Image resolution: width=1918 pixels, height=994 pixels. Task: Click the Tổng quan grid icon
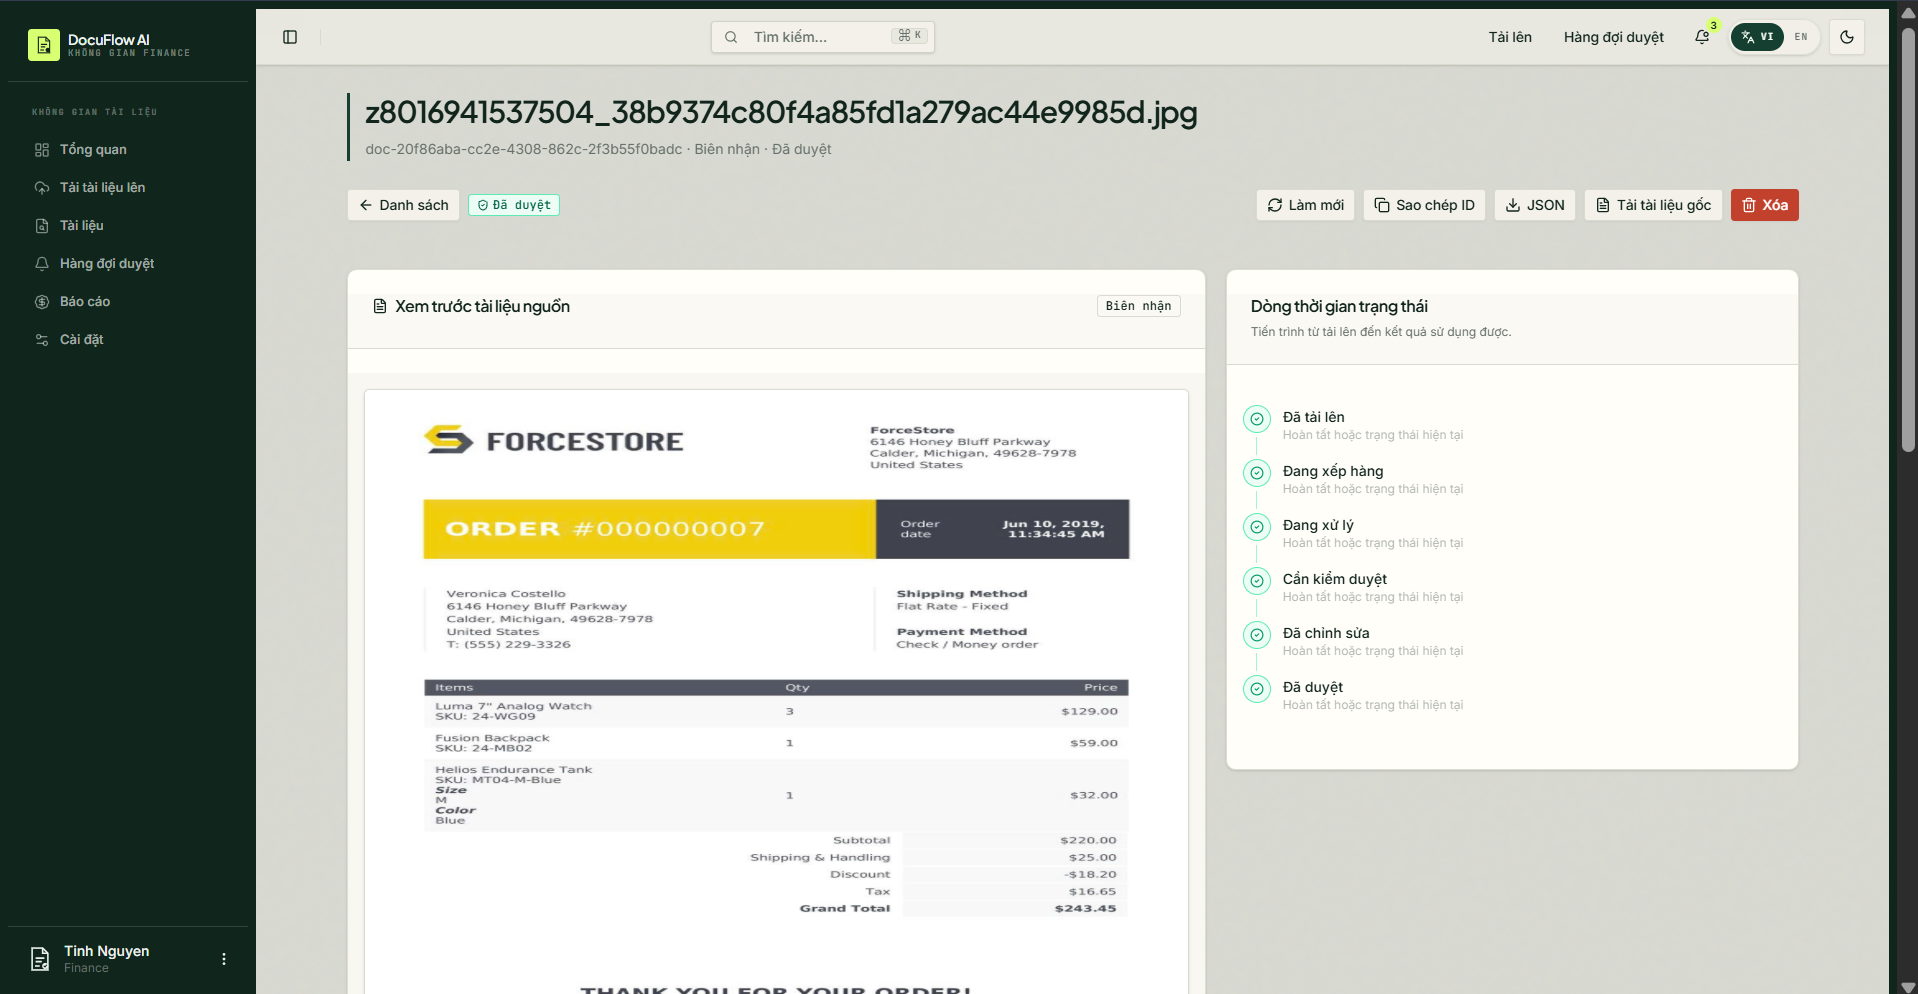coord(42,150)
